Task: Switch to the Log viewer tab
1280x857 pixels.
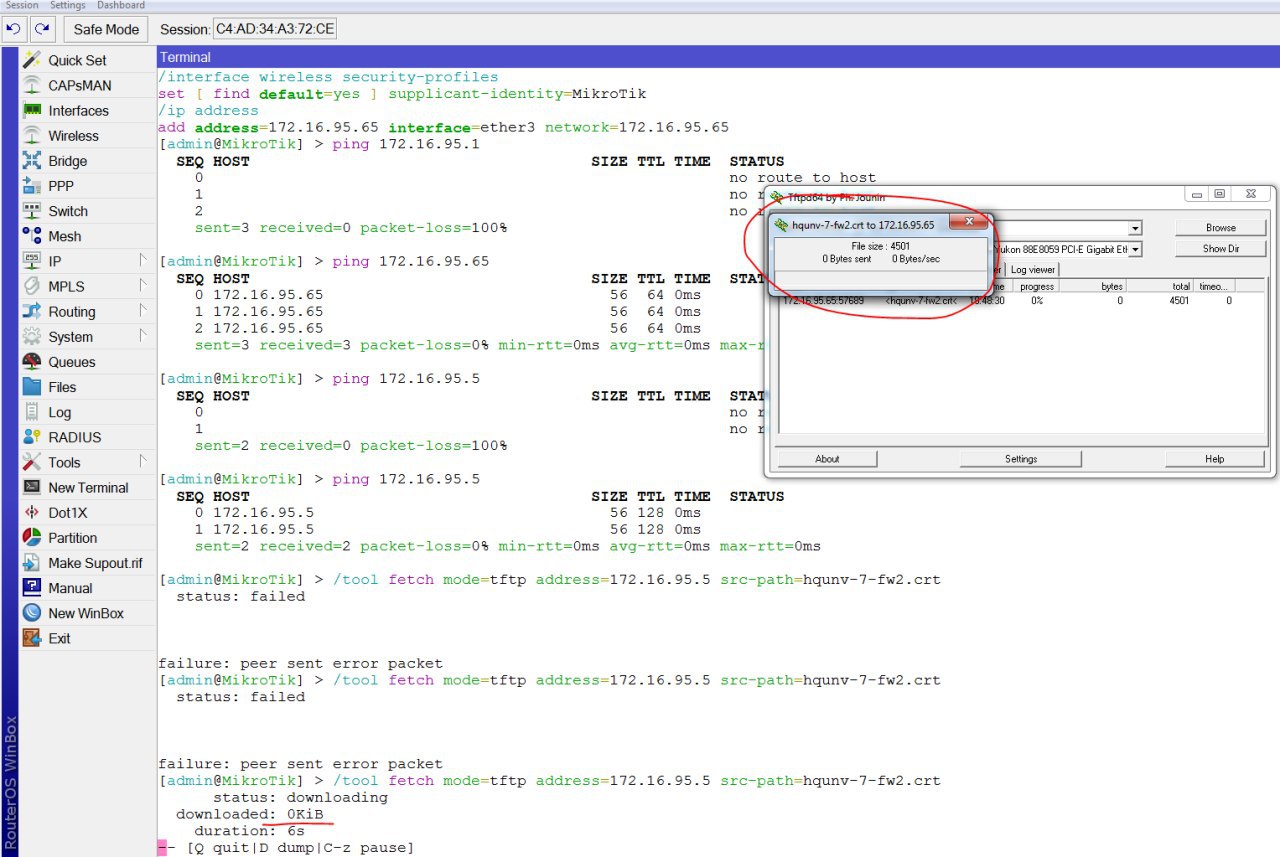Action: pyautogui.click(x=1033, y=270)
